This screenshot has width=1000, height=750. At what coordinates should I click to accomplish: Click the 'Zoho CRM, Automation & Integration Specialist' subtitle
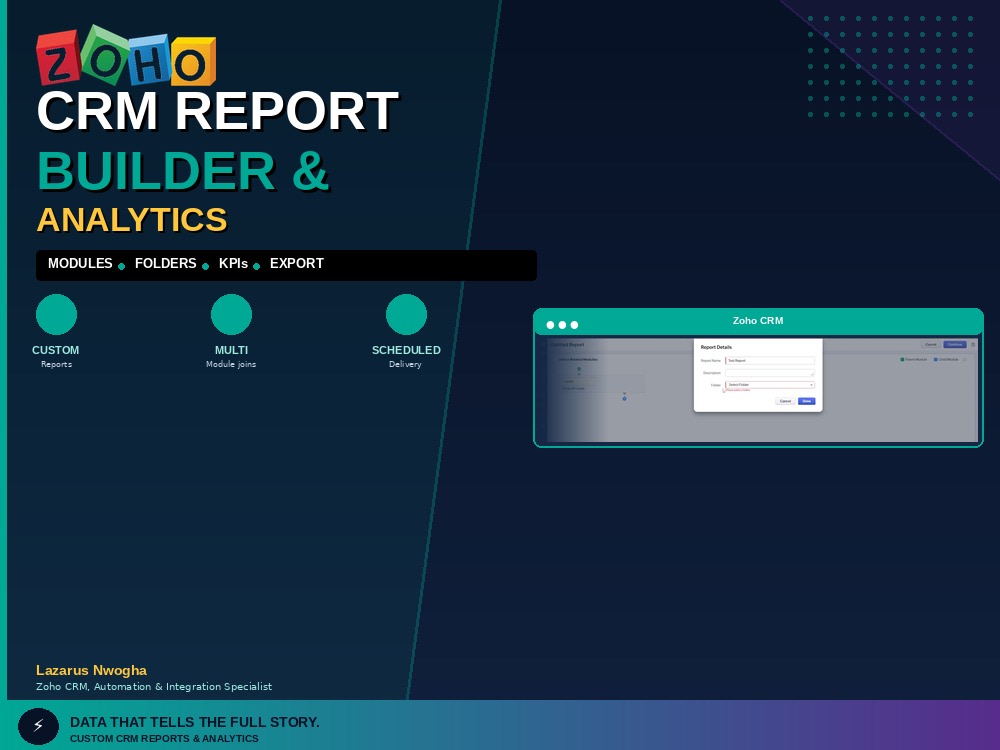pyautogui.click(x=154, y=687)
